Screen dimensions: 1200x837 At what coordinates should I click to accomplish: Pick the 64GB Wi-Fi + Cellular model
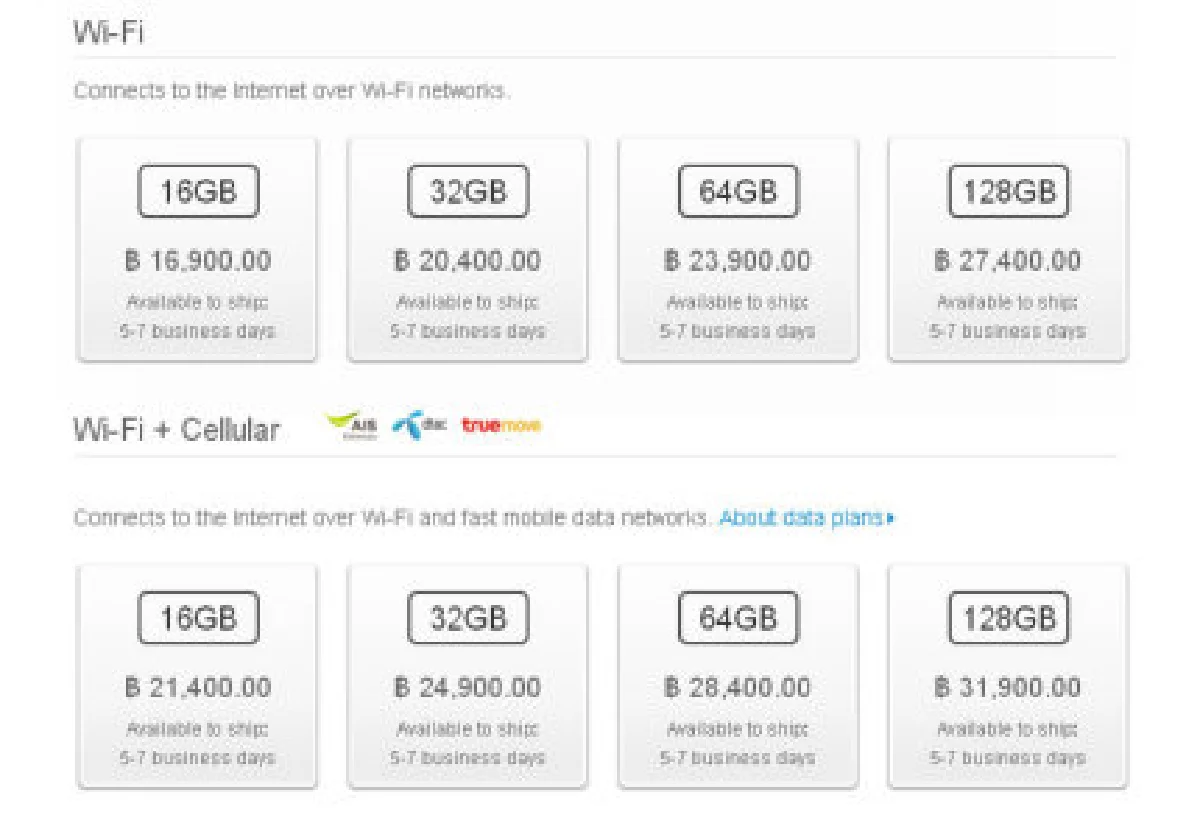[738, 619]
